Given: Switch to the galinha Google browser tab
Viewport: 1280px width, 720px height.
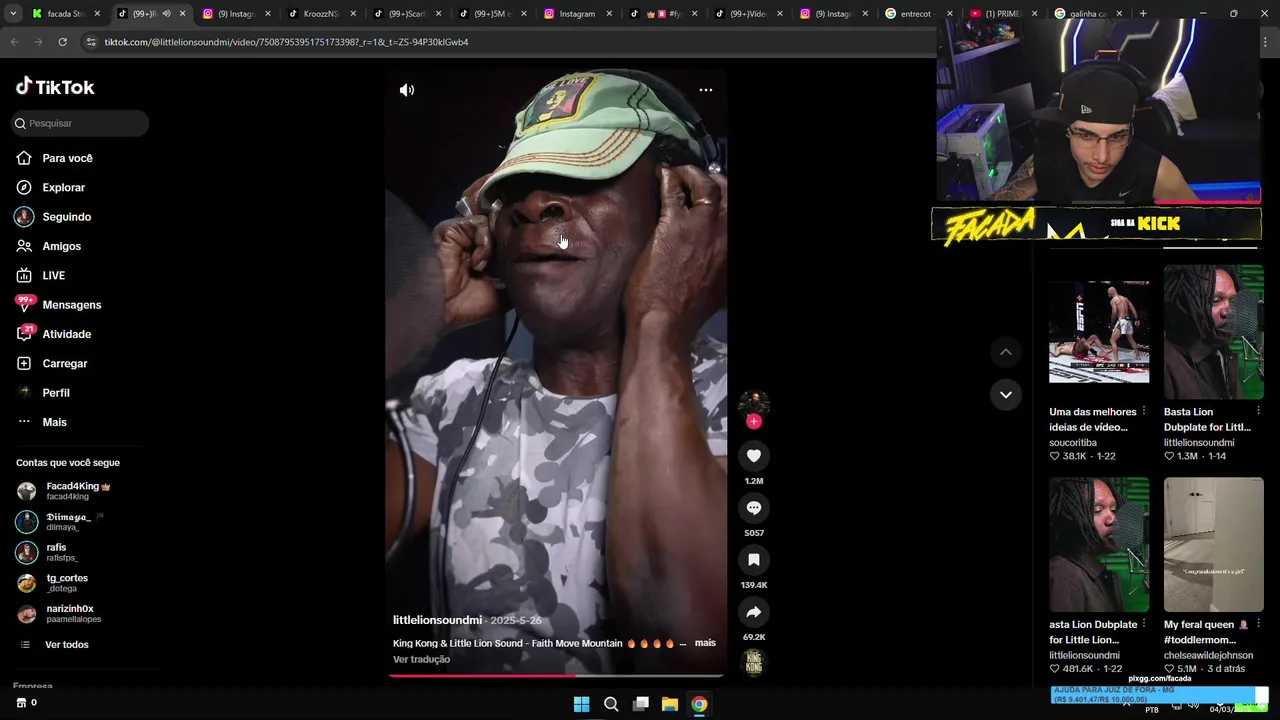Looking at the screenshot, I should (1088, 14).
